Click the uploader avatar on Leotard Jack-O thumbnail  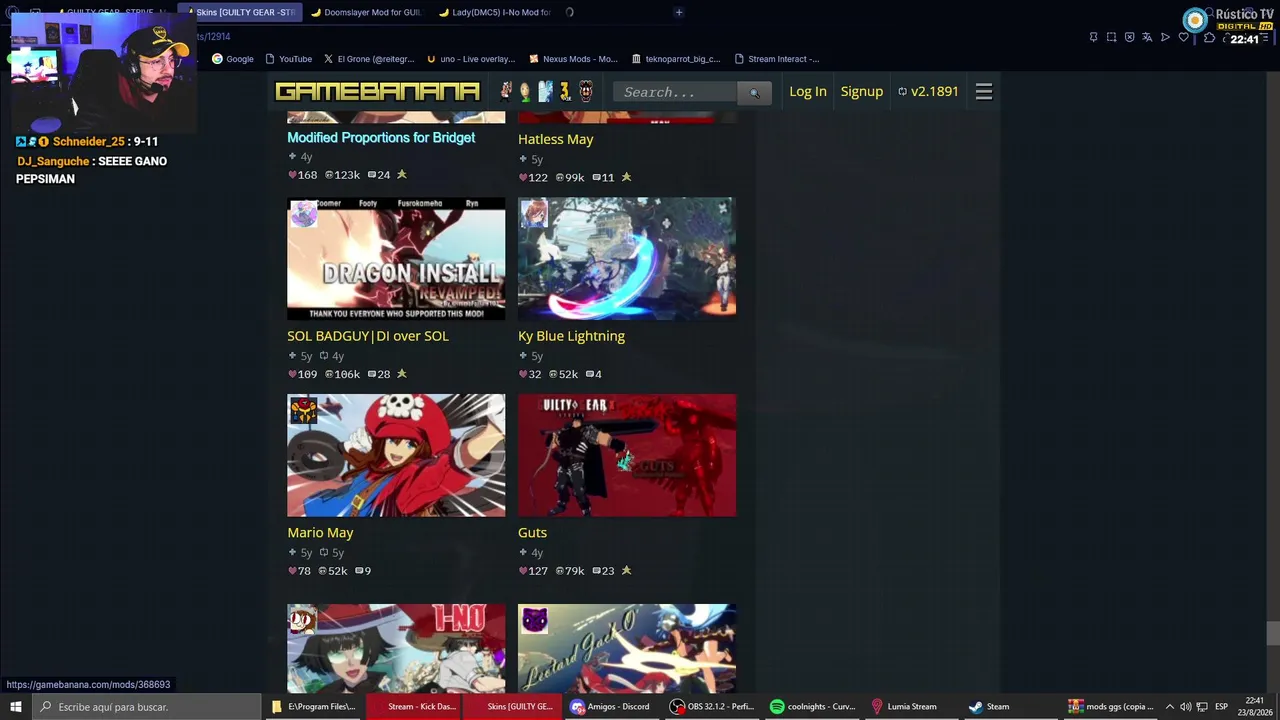click(534, 620)
